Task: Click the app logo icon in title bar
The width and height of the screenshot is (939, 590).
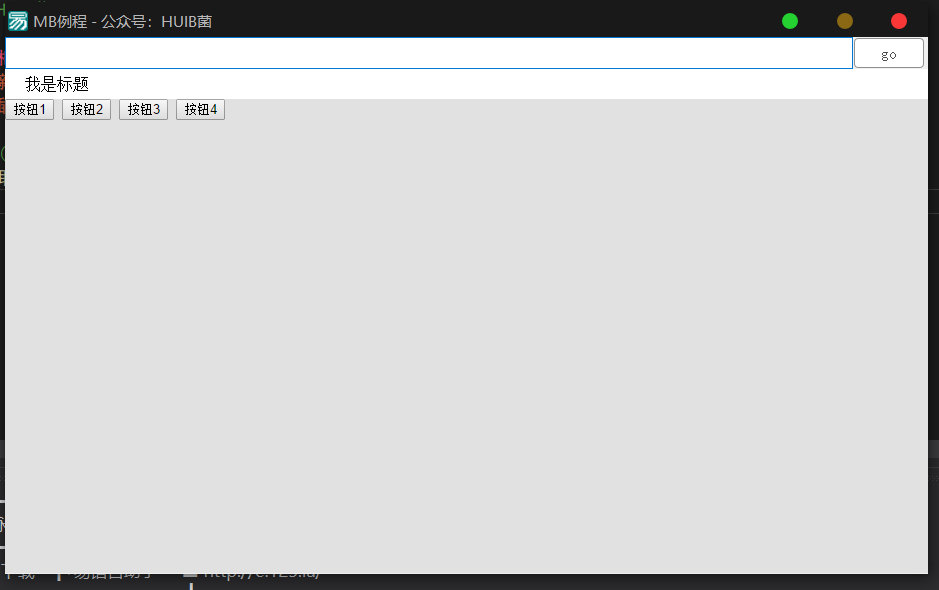Action: click(18, 21)
